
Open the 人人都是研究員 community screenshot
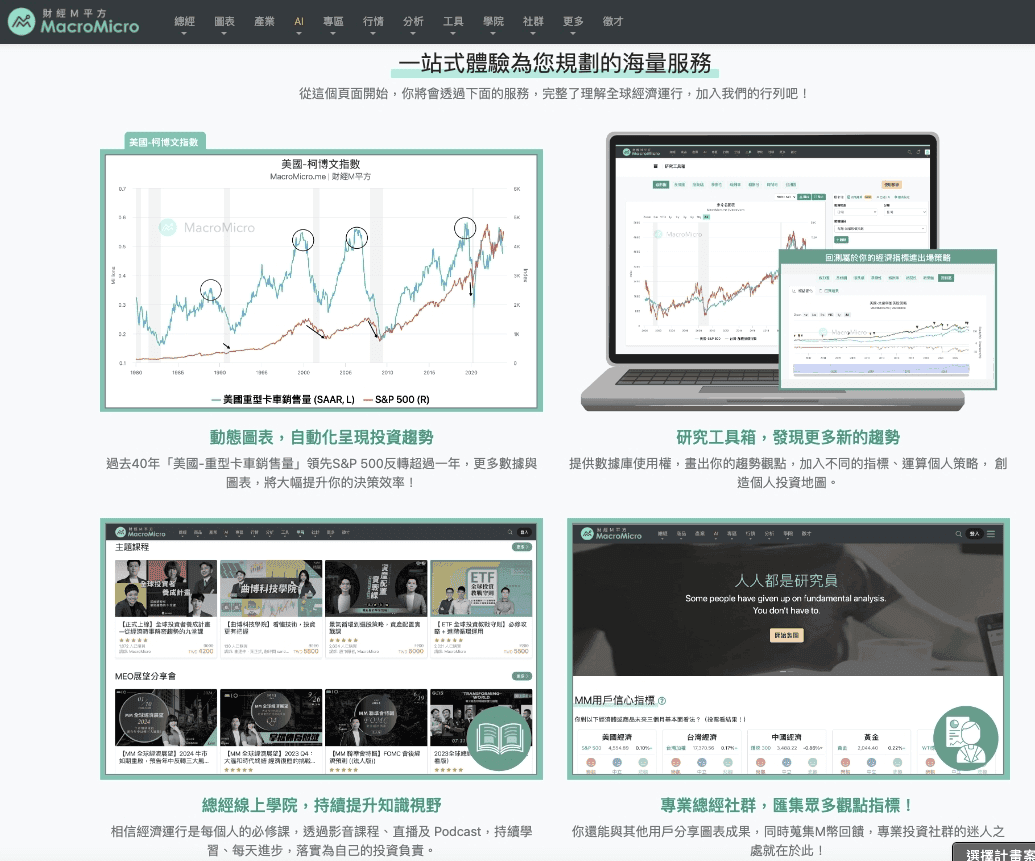788,648
